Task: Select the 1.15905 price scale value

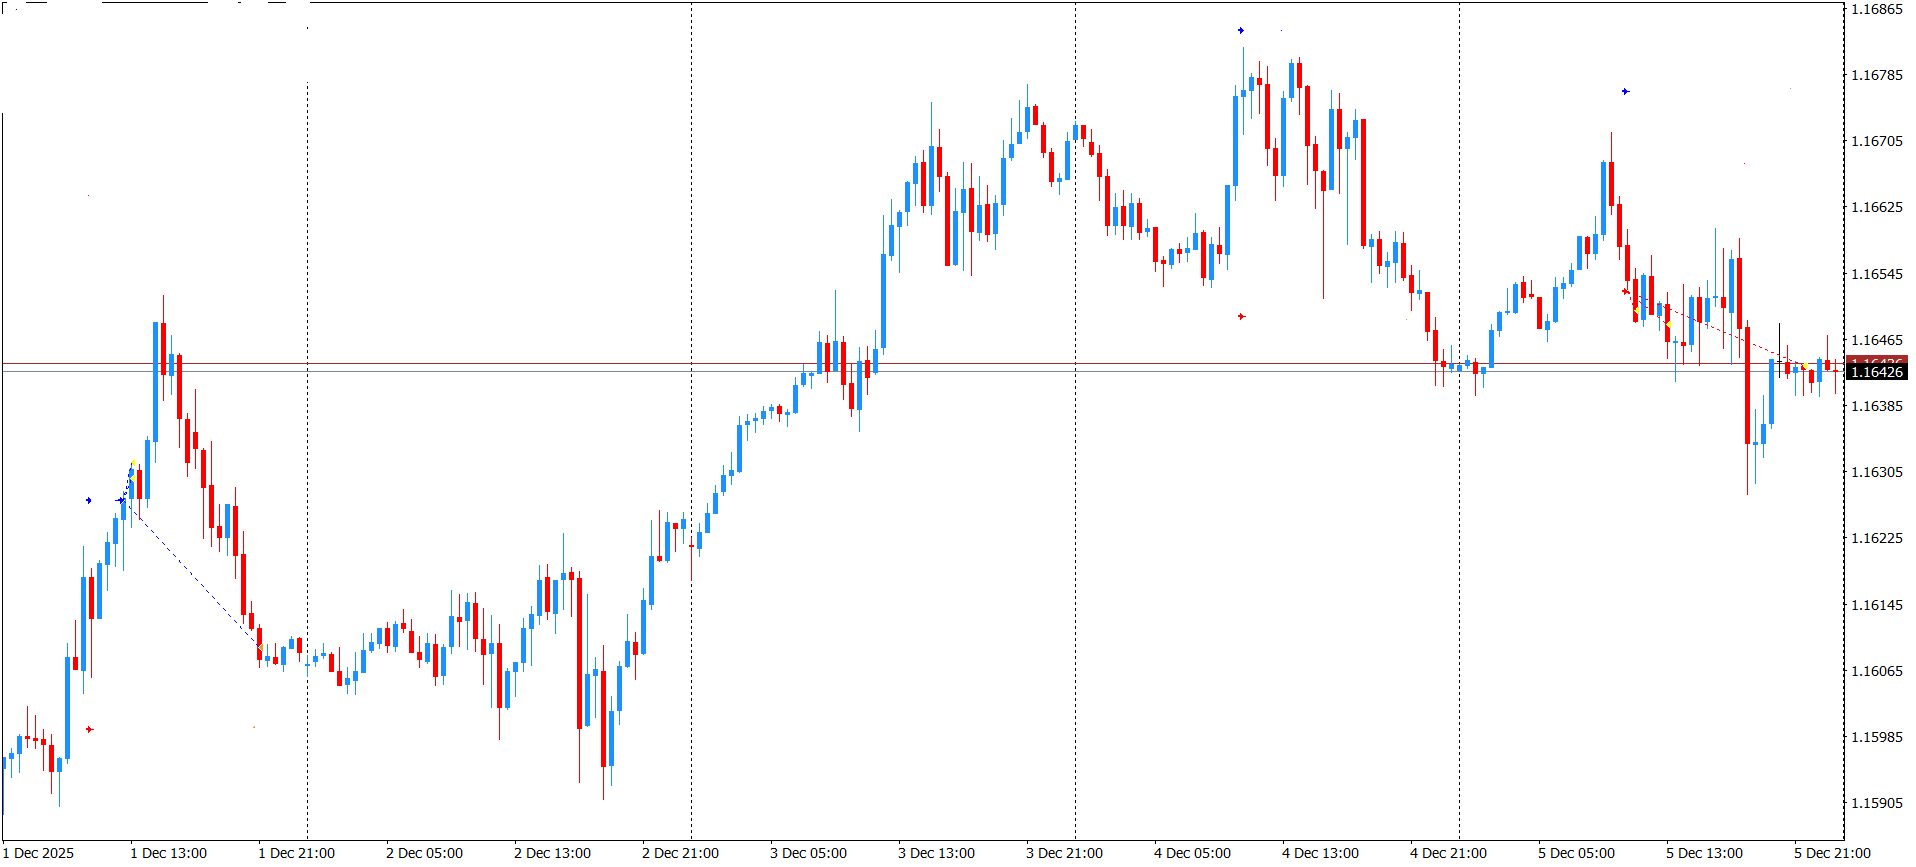Action: pos(1877,803)
